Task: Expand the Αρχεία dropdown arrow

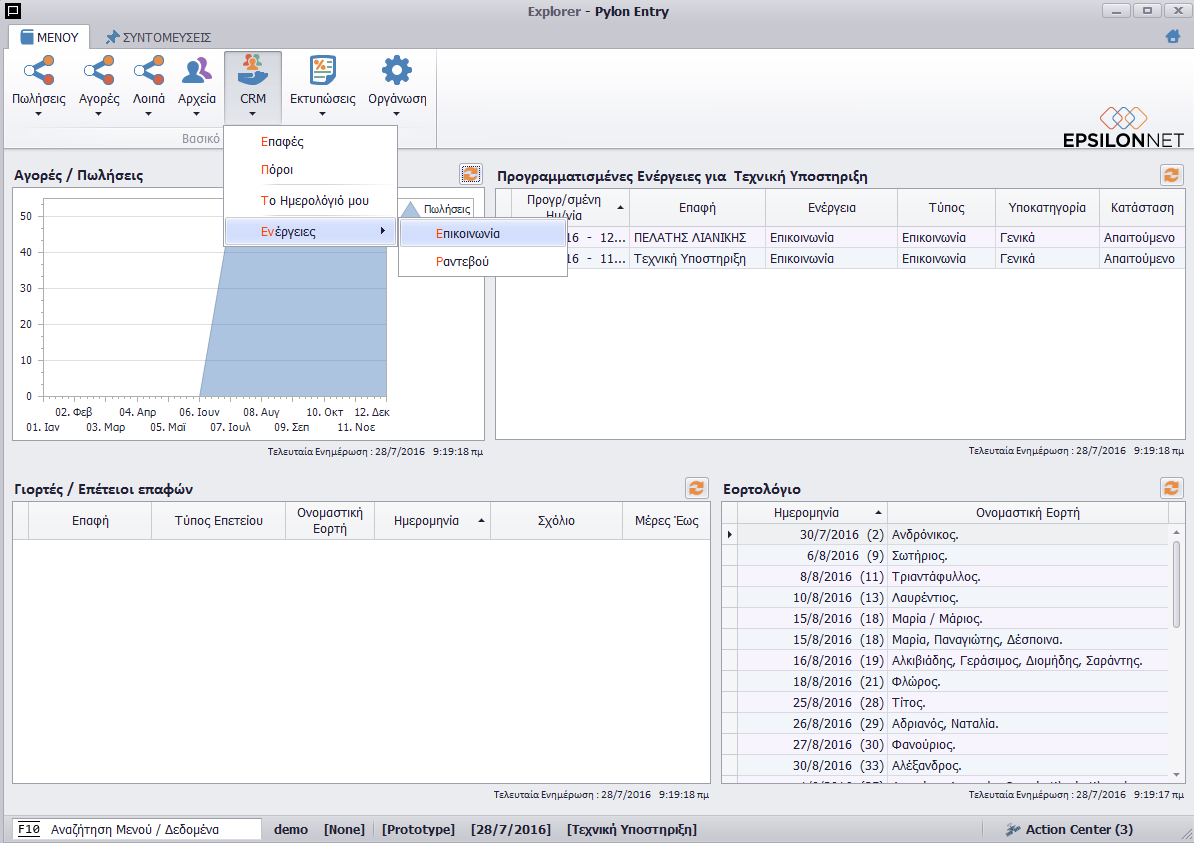Action: pos(196,114)
